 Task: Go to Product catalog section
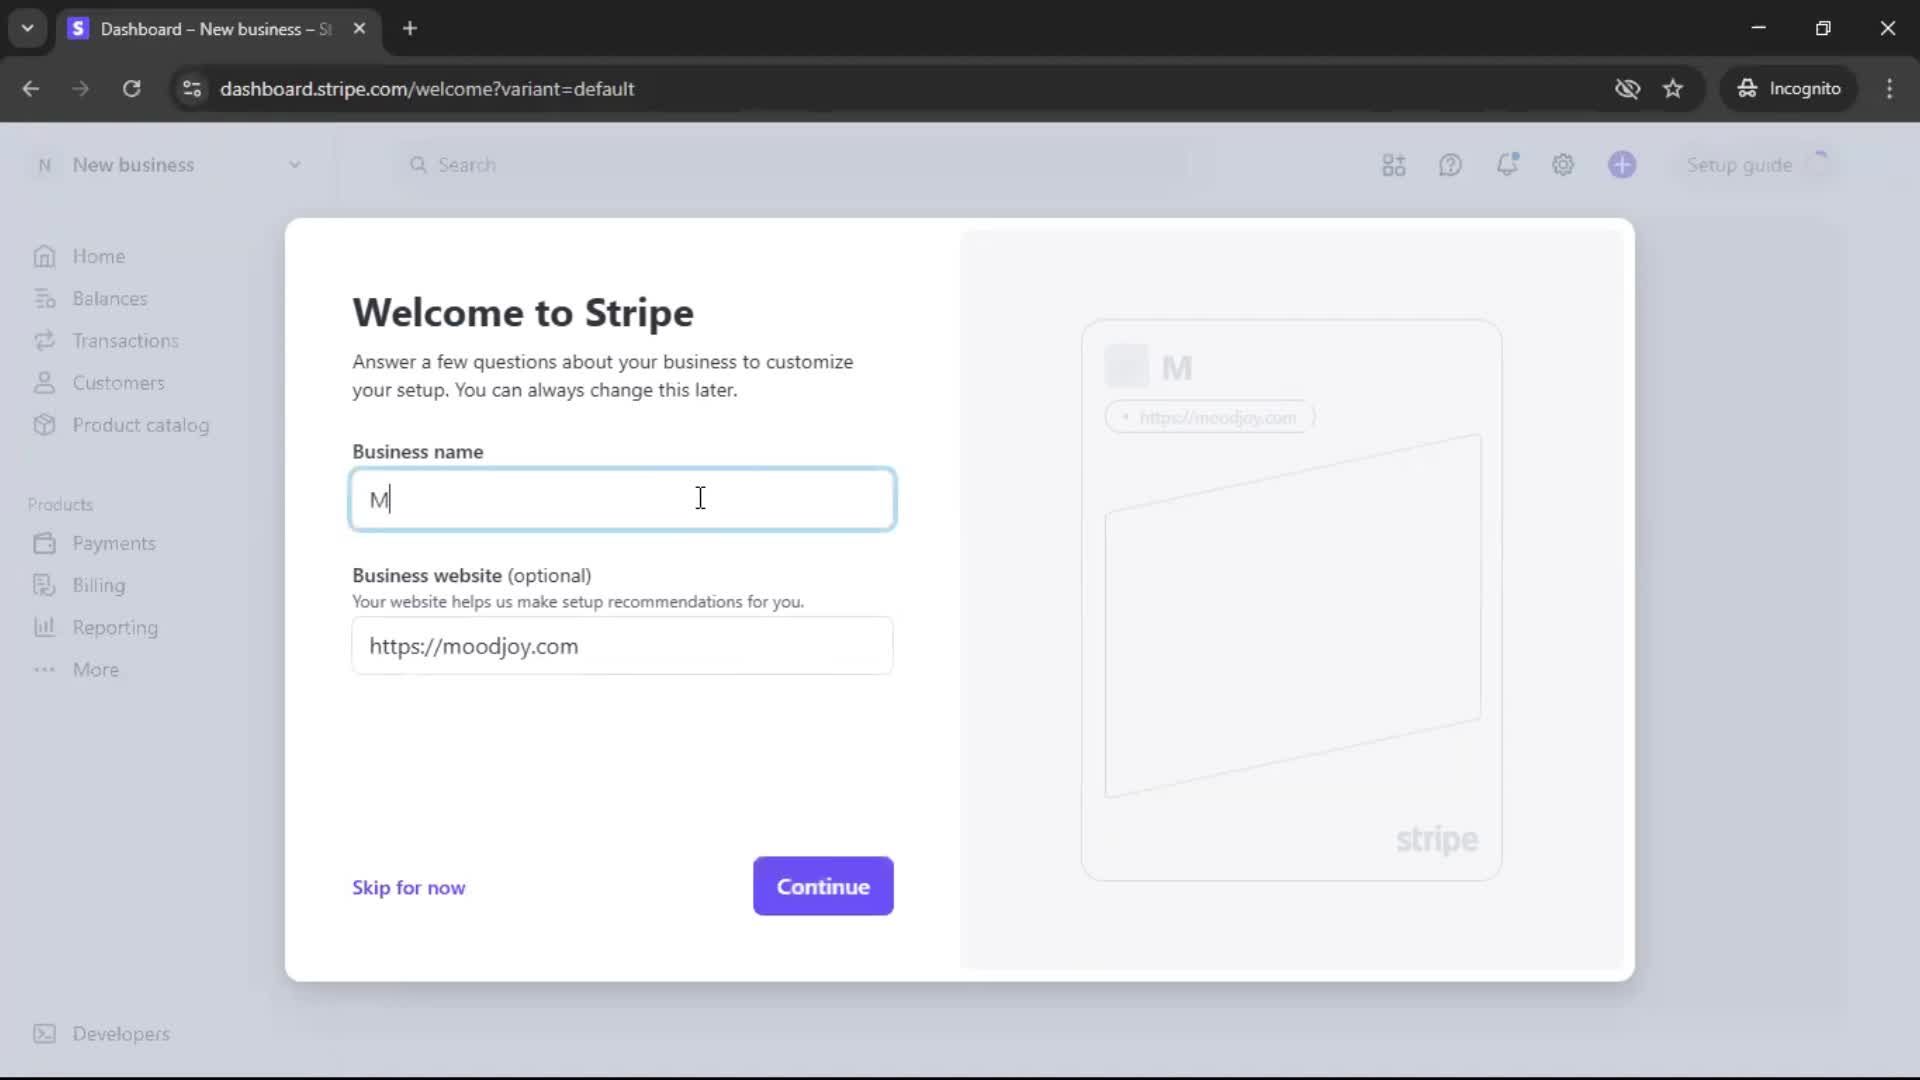pyautogui.click(x=140, y=425)
